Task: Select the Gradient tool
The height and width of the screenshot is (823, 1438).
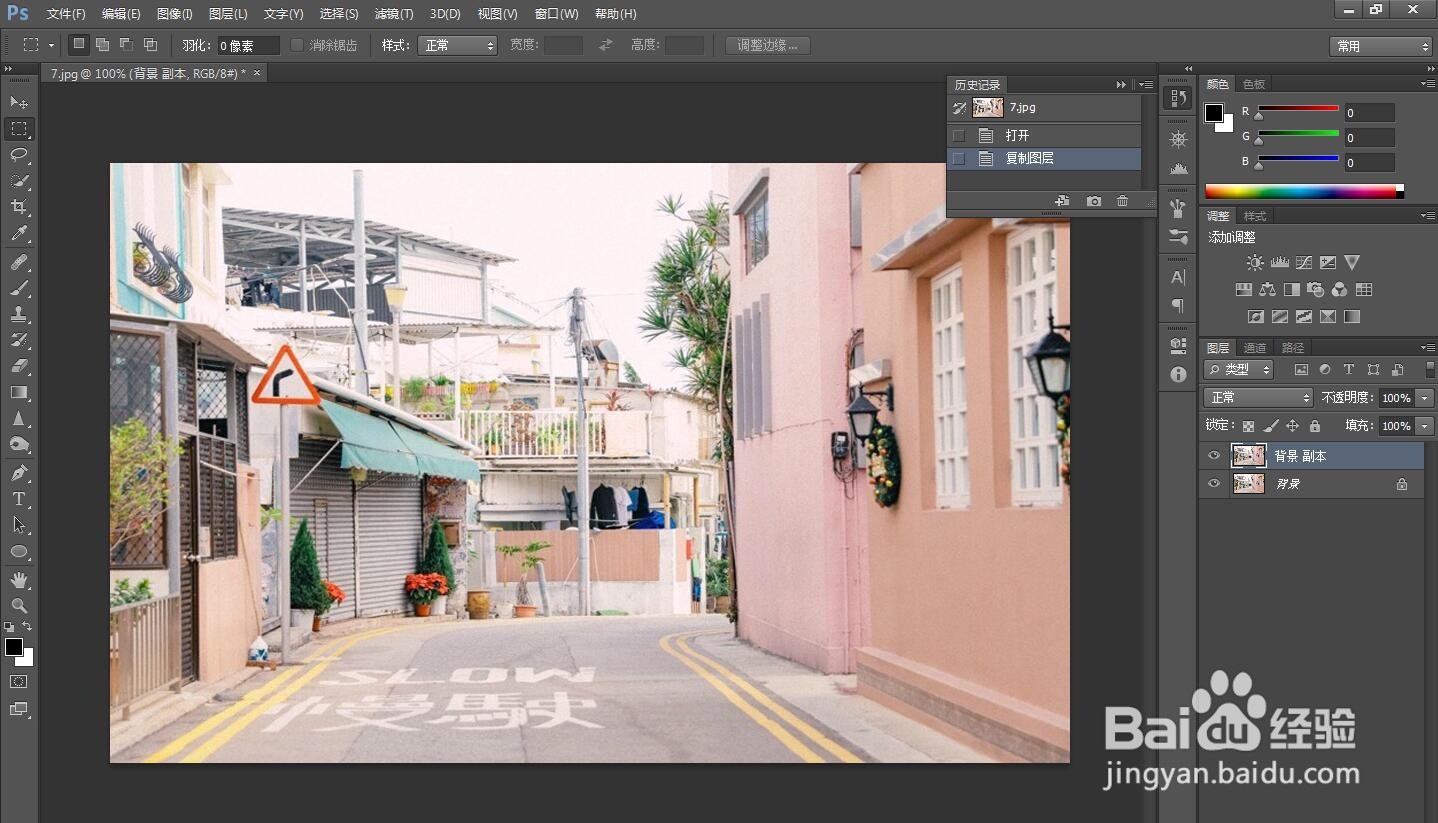Action: tap(19, 392)
